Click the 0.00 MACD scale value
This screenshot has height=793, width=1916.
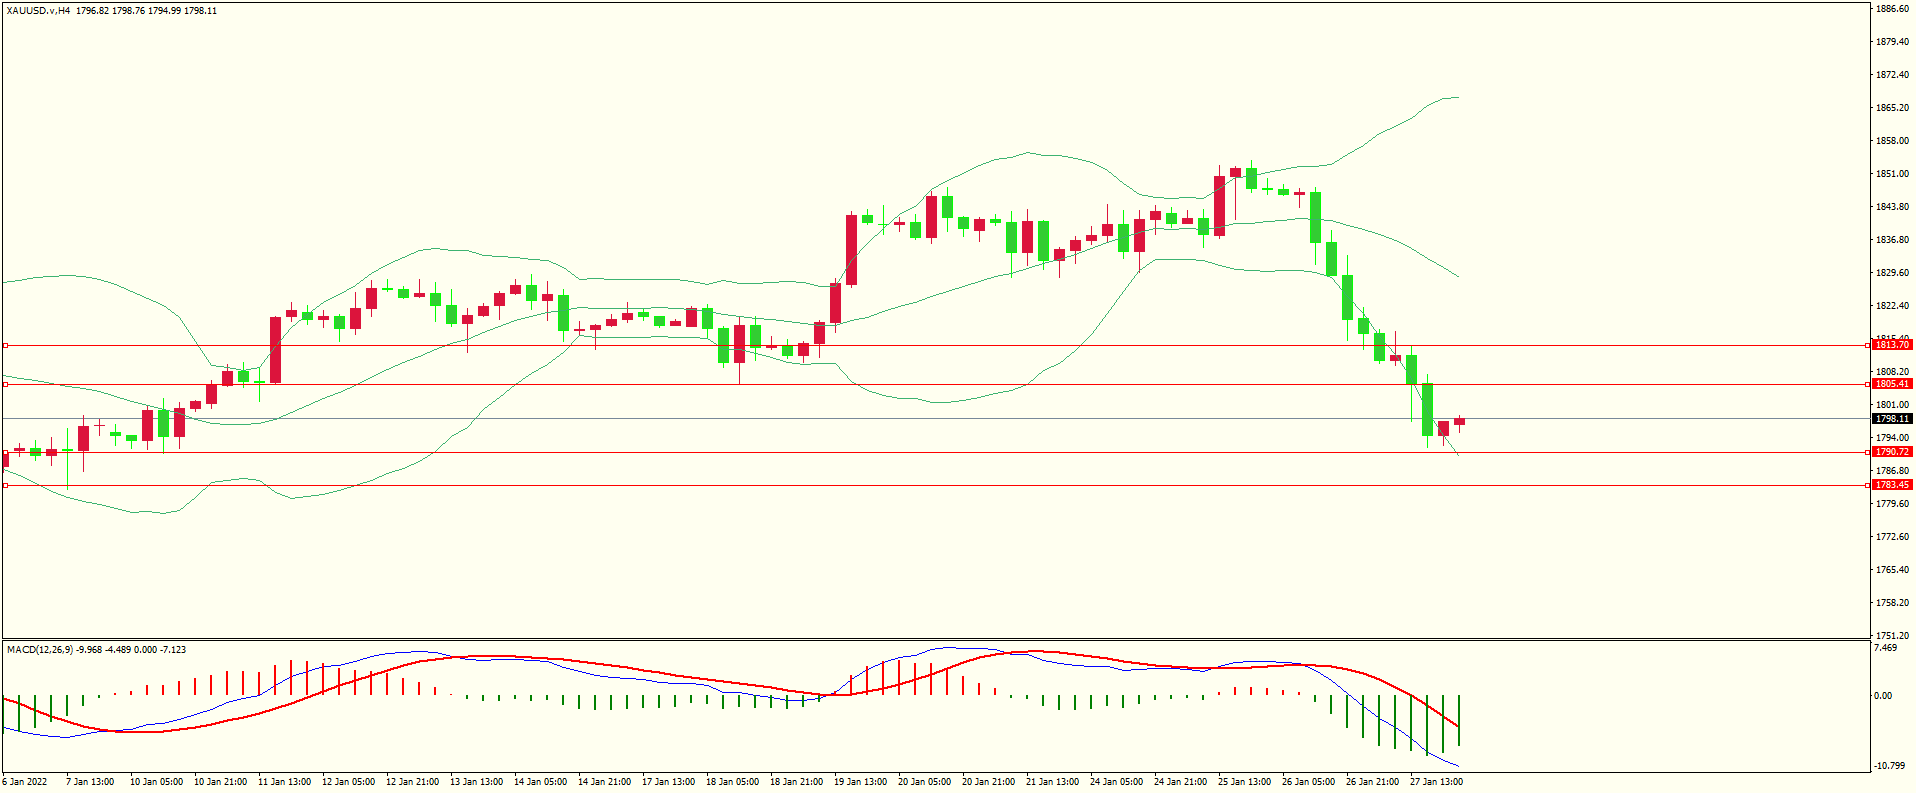pos(1883,696)
